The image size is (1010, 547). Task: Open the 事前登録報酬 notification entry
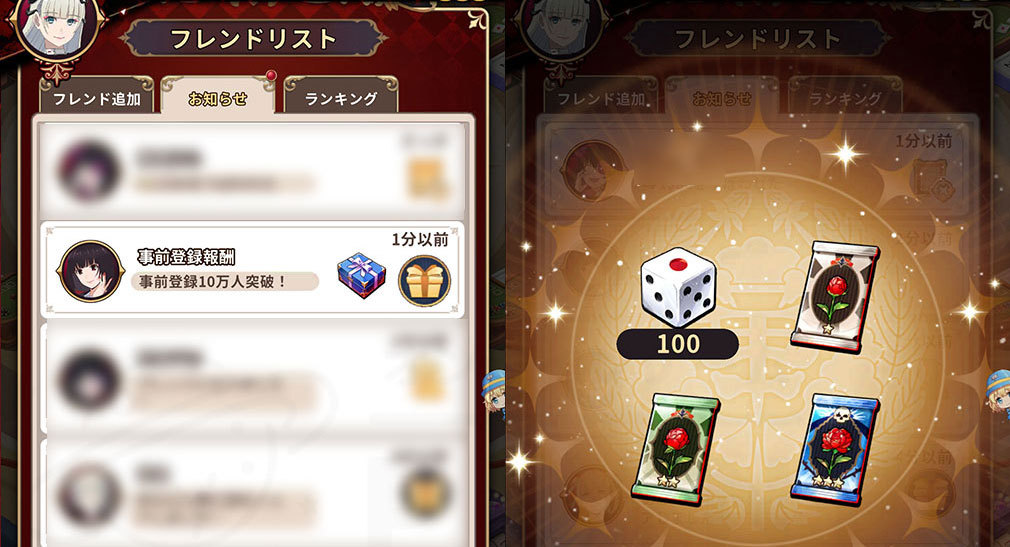[253, 270]
